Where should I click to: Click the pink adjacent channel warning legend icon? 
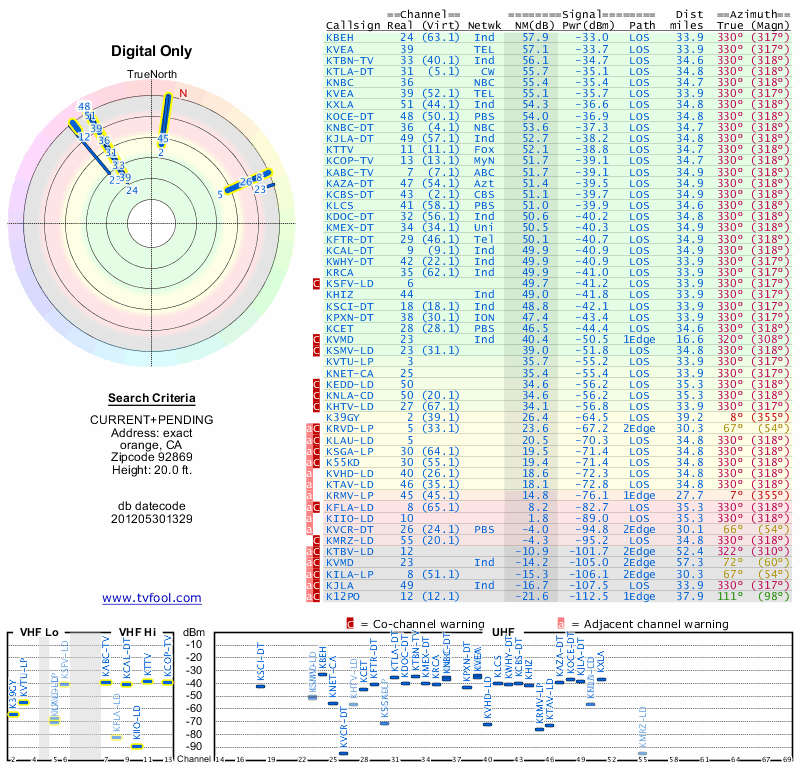click(562, 623)
